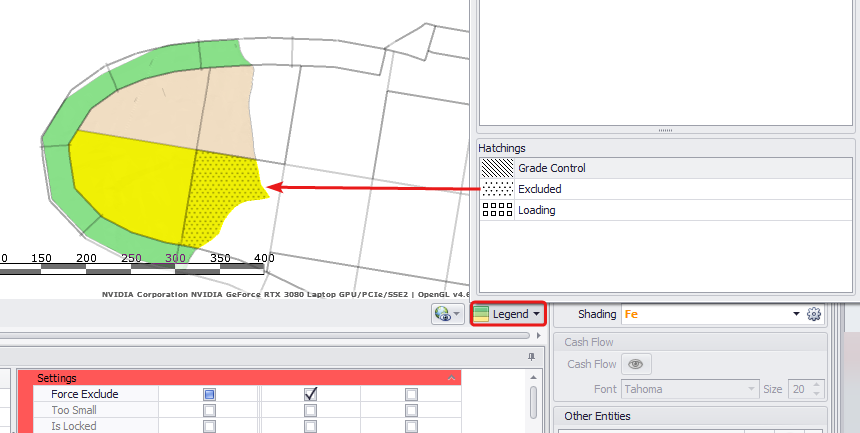Select the Grade Control hatching swatch
The width and height of the screenshot is (860, 433).
pyautogui.click(x=497, y=168)
